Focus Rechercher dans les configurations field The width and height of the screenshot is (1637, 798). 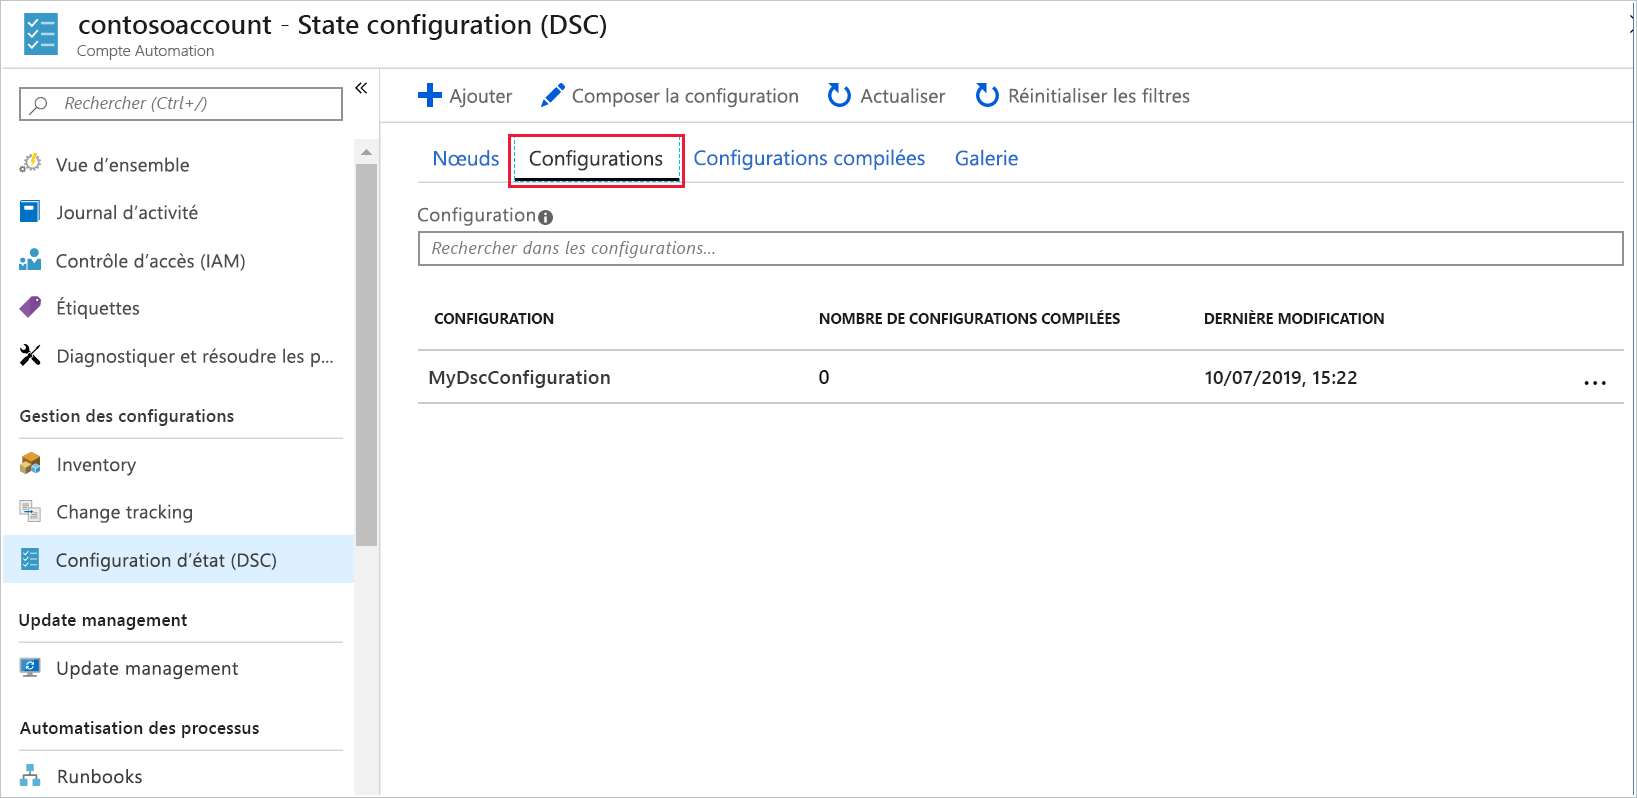[x=1020, y=248]
